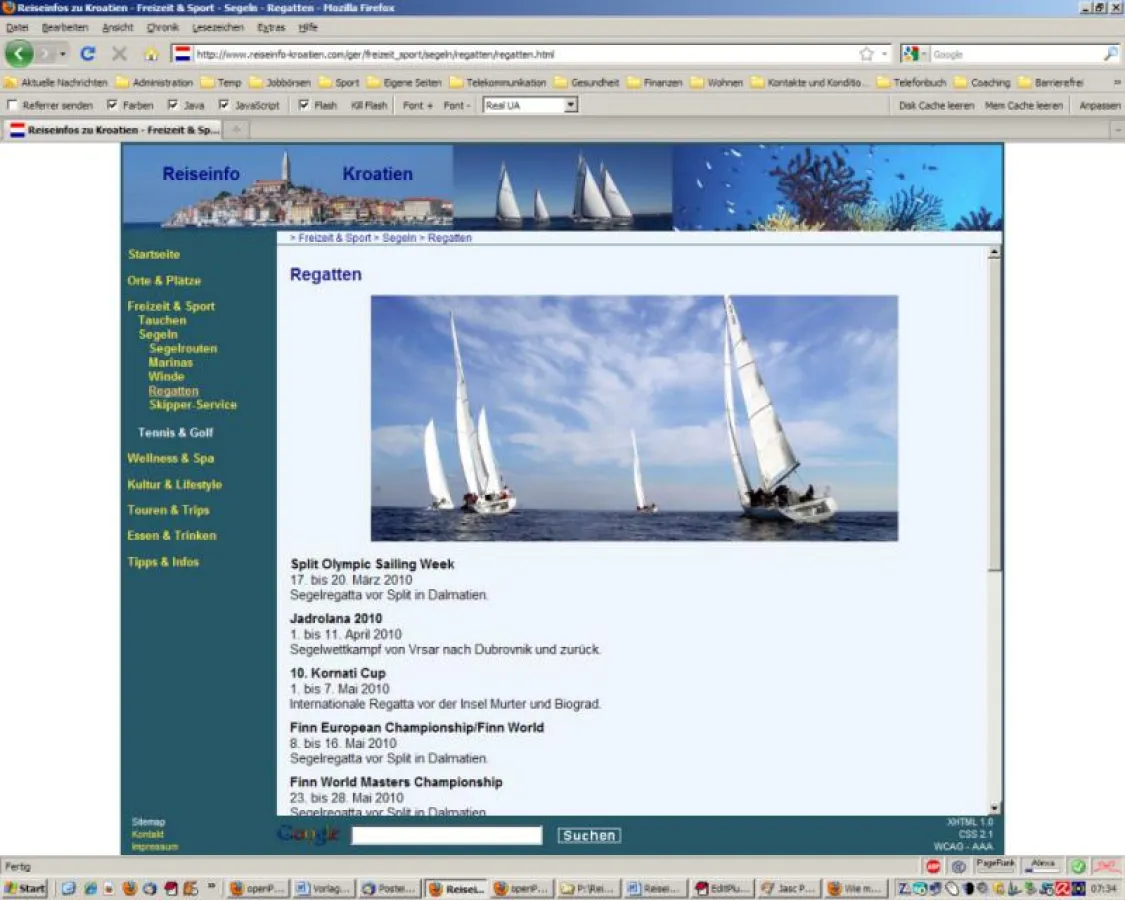This screenshot has height=900, width=1125.
Task: Disable the JavaScript checkbox
Action: pos(225,104)
